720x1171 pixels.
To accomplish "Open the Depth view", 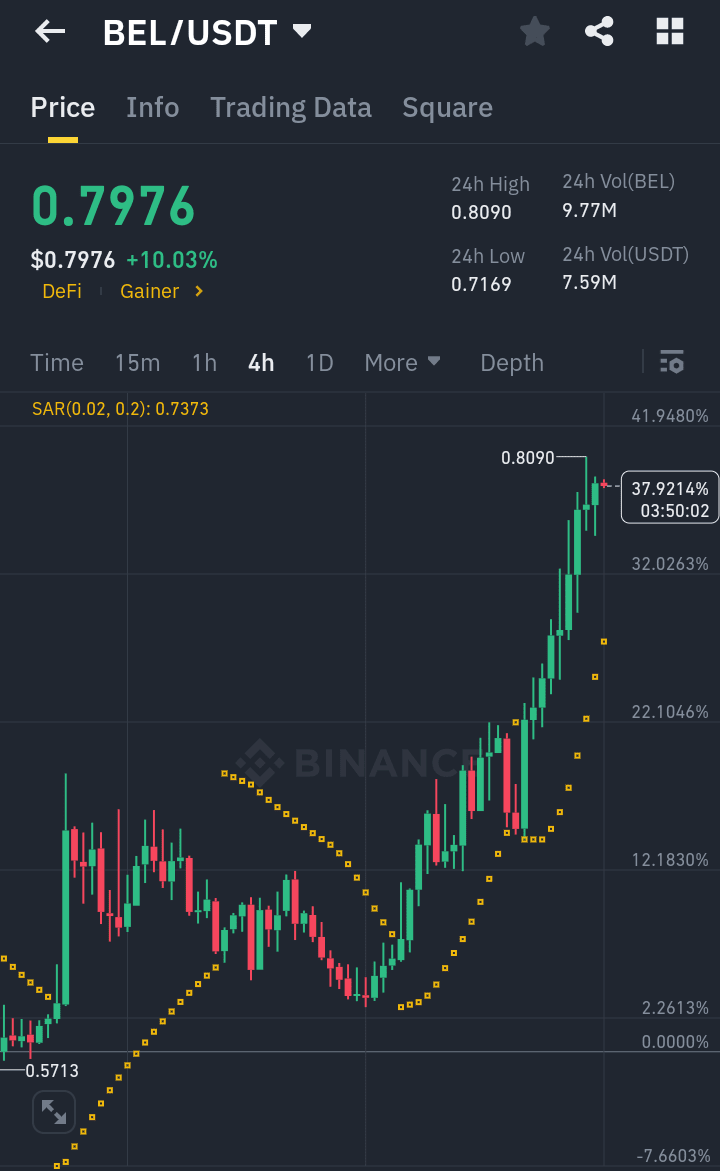I will pyautogui.click(x=511, y=363).
